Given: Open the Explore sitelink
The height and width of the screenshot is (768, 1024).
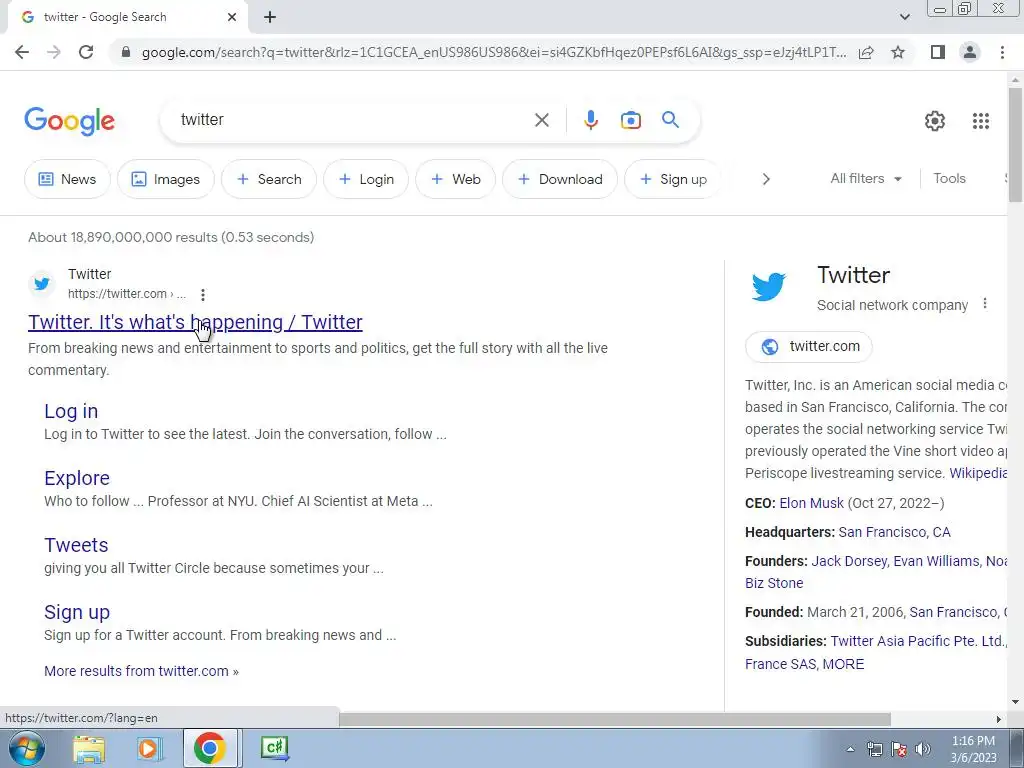Looking at the screenshot, I should pyautogui.click(x=77, y=478).
